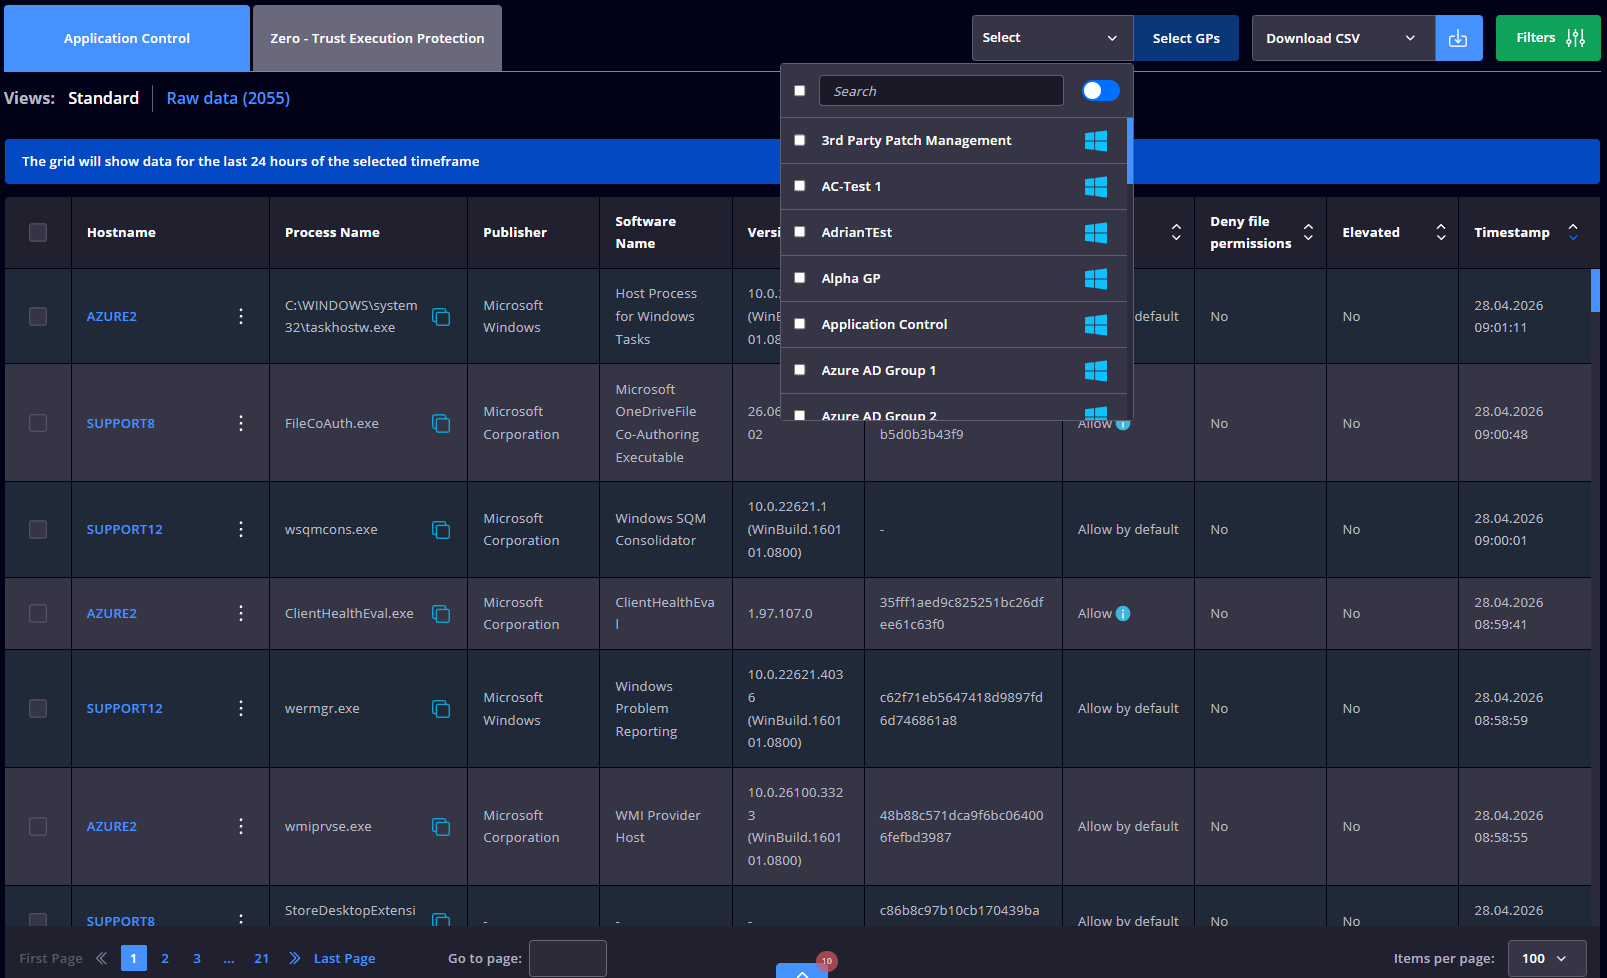This screenshot has width=1607, height=978.
Task: Check the 3rd Party Patch Management group
Action: click(x=800, y=141)
